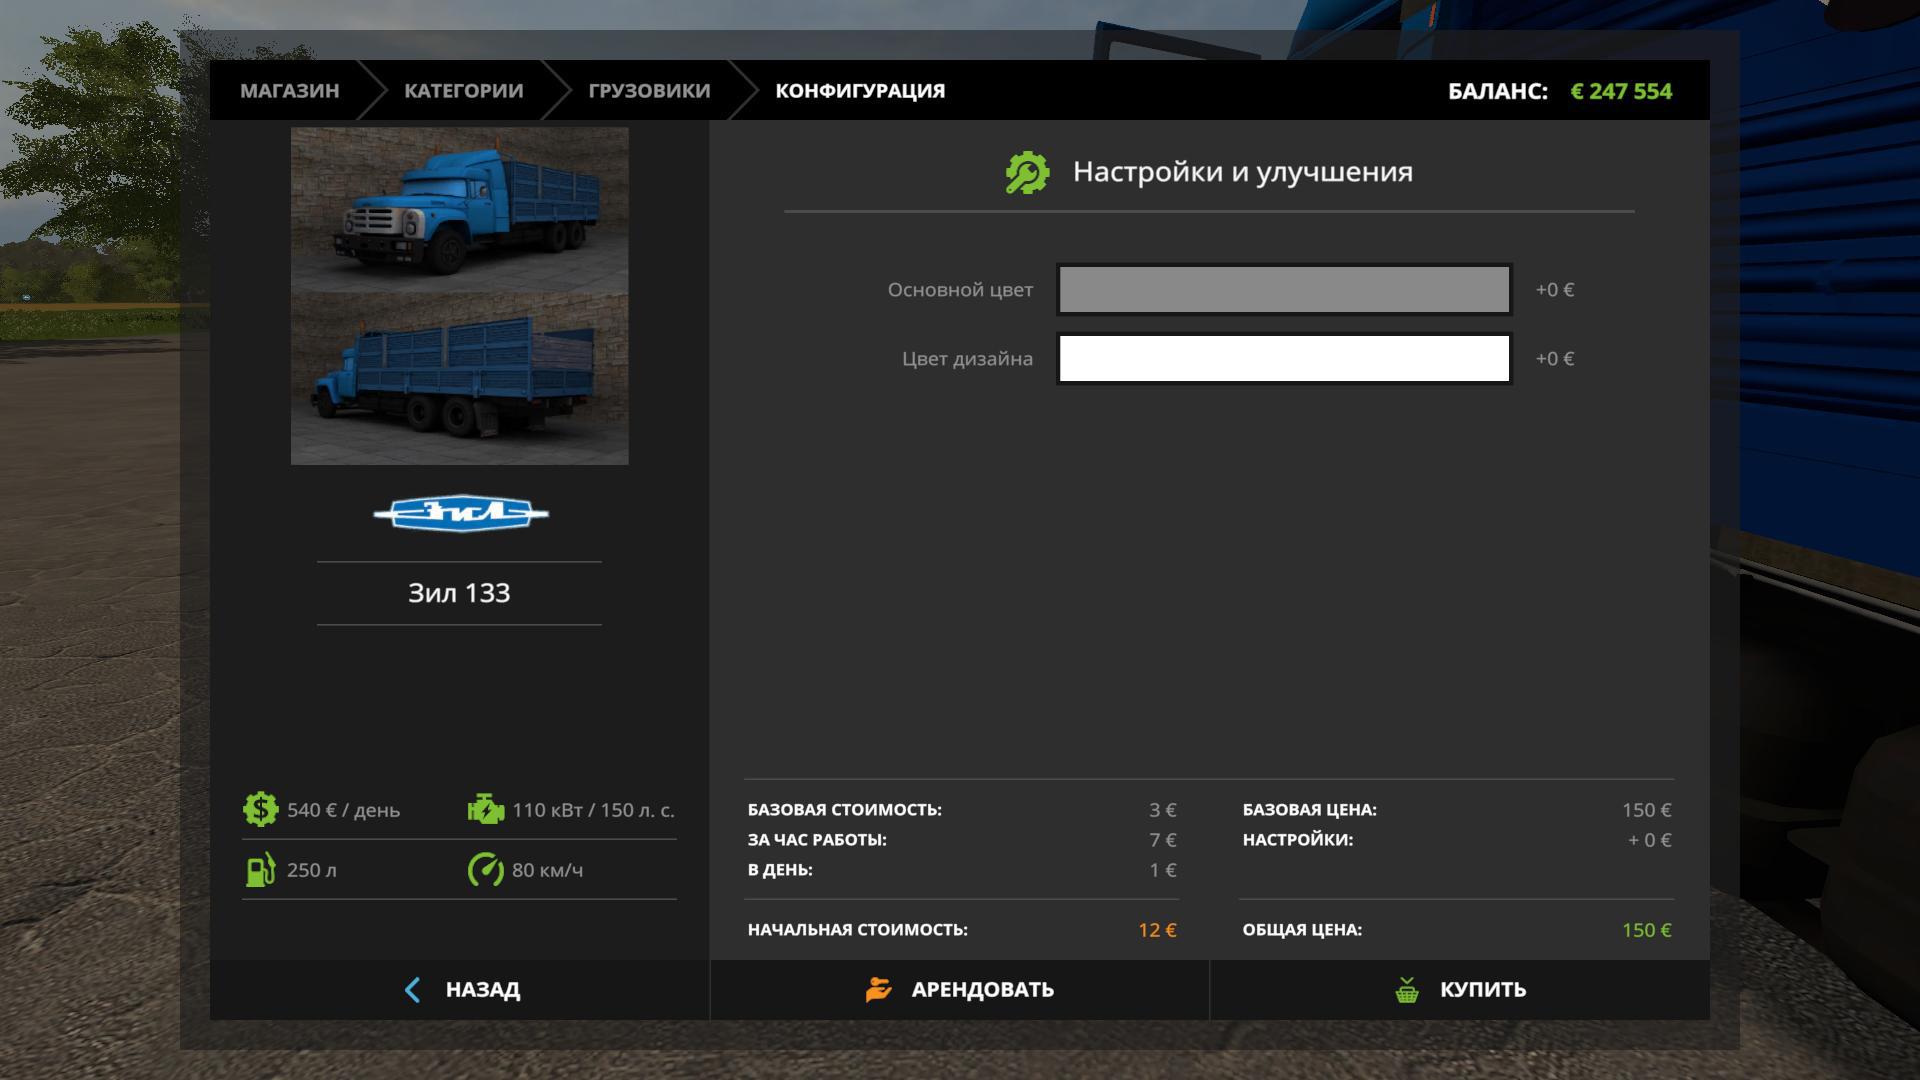Click the Зил 133 truck preview image
Screen dimensions: 1920x1080
tap(460, 295)
